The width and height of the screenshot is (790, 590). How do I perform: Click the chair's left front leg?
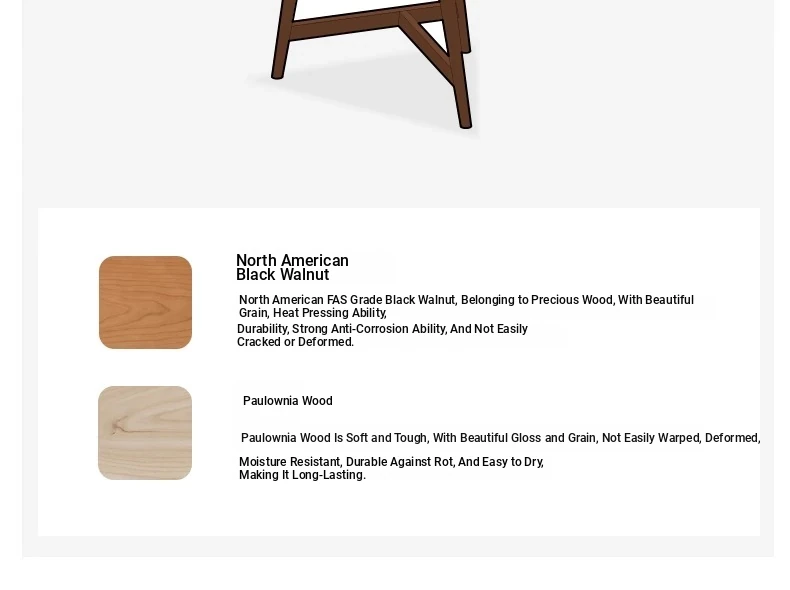click(283, 40)
